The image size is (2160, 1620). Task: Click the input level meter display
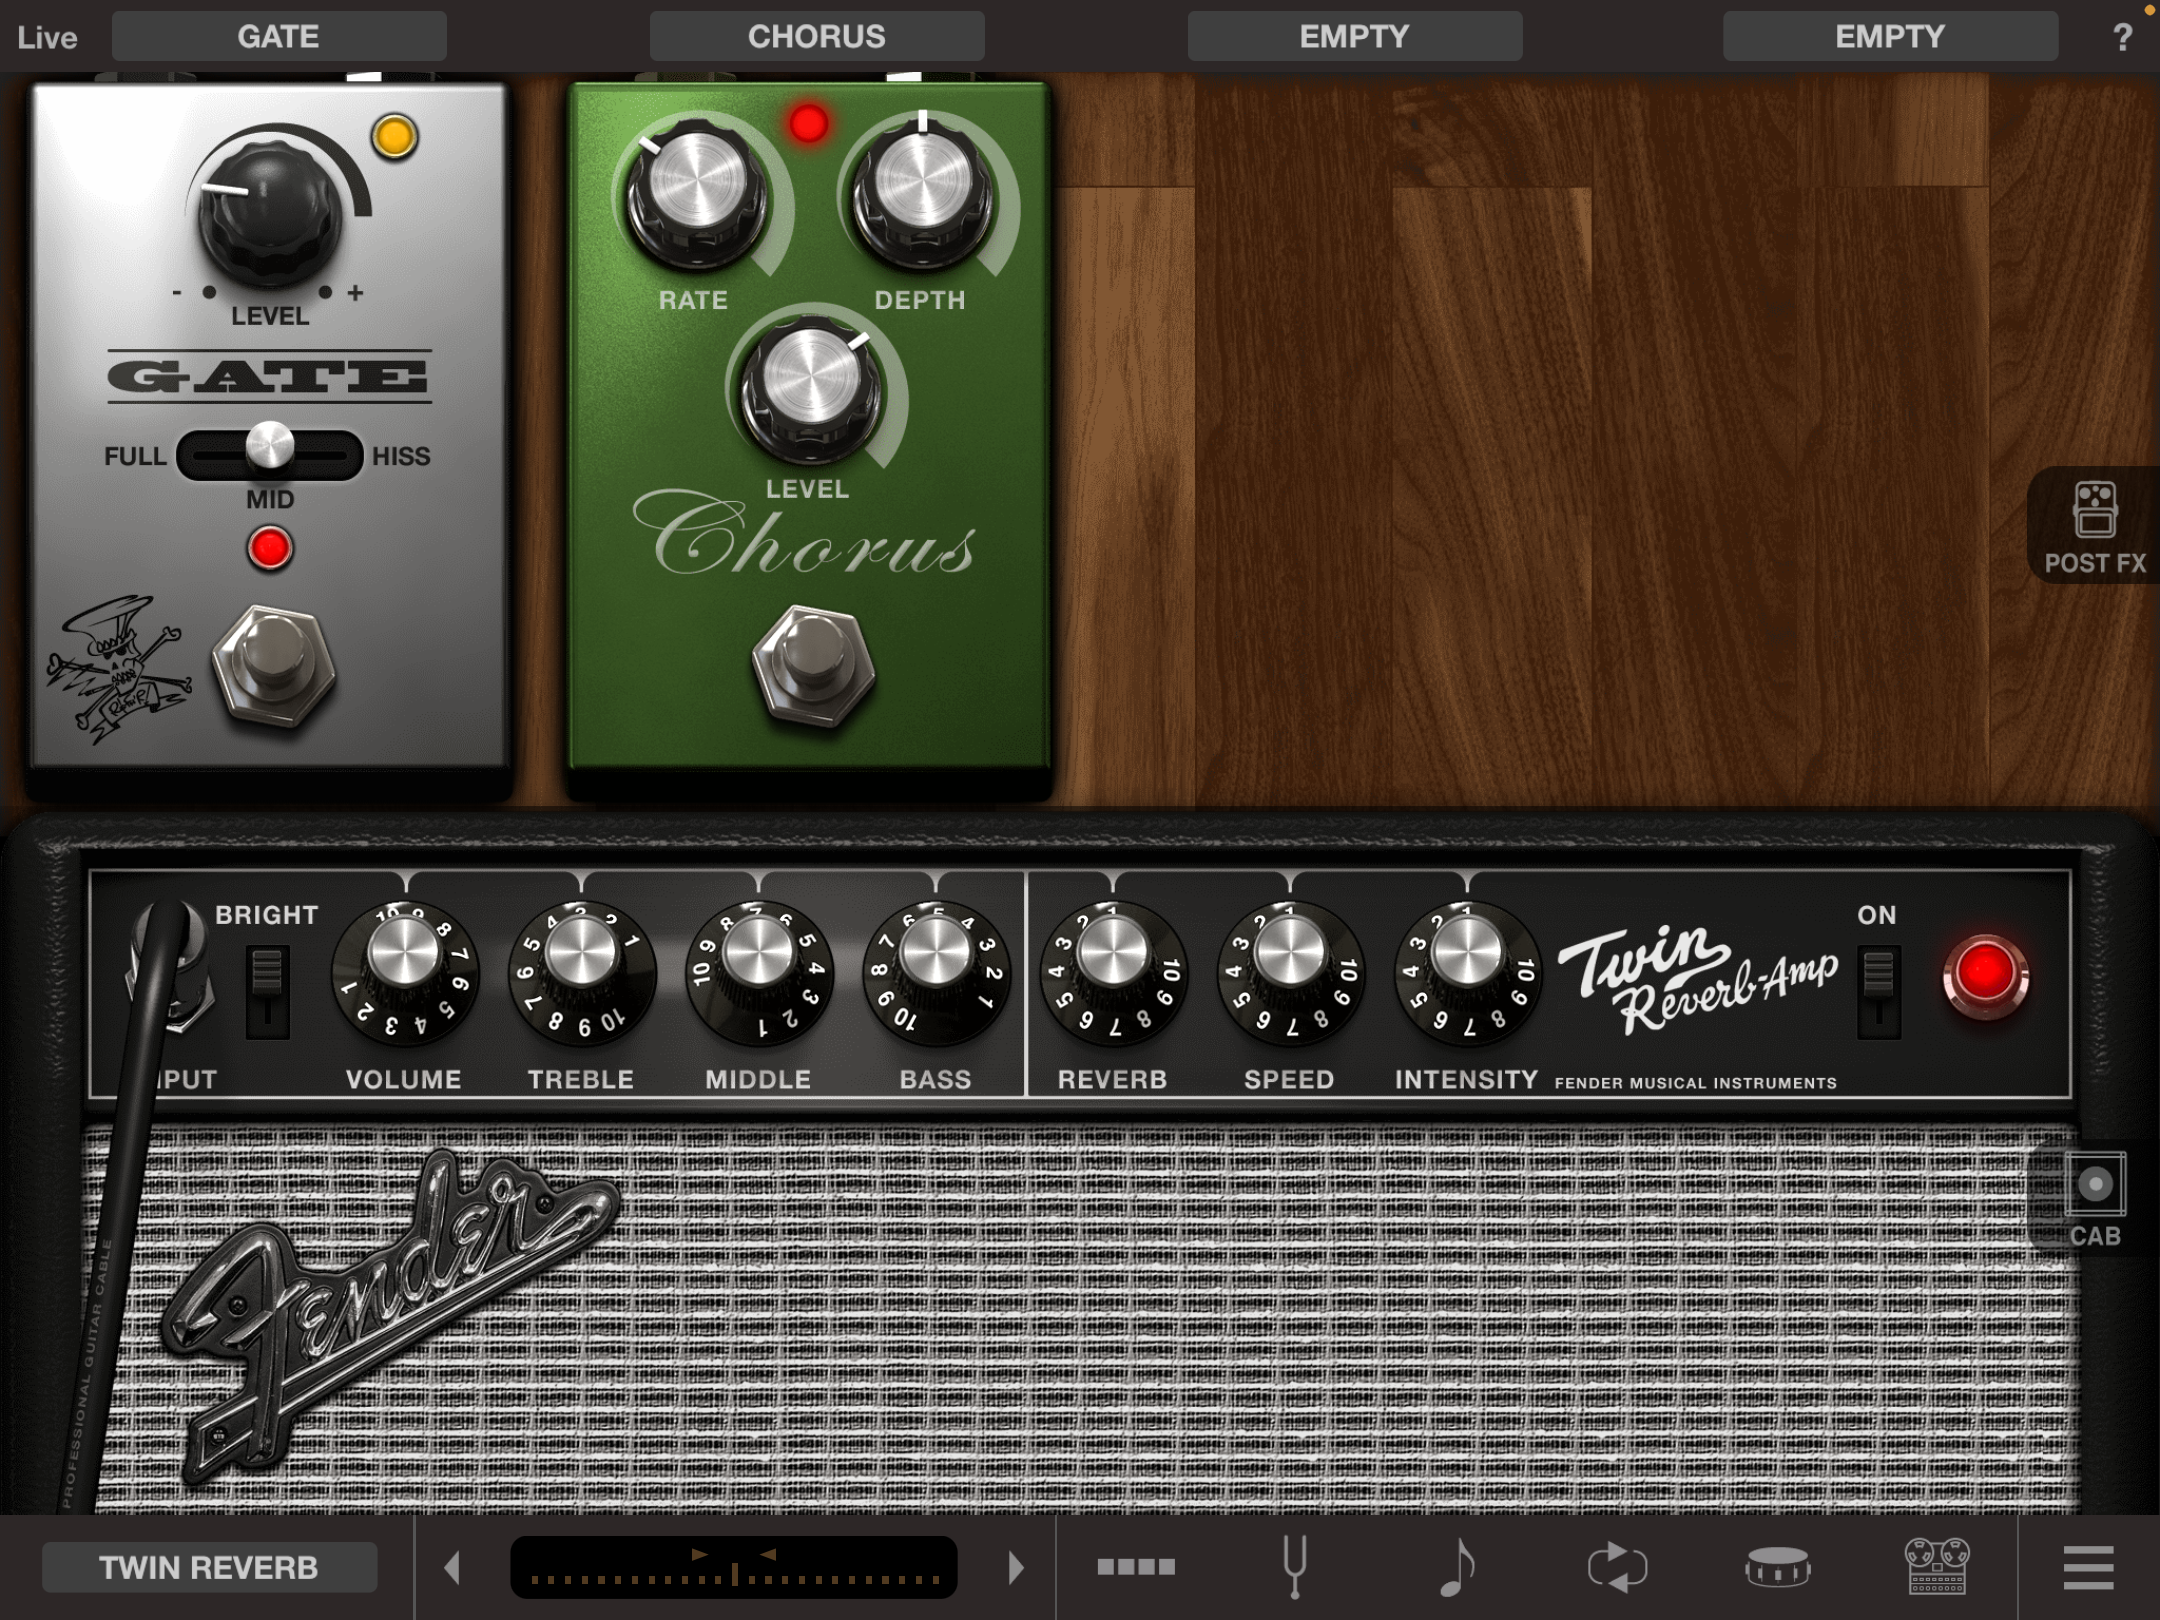tap(734, 1567)
